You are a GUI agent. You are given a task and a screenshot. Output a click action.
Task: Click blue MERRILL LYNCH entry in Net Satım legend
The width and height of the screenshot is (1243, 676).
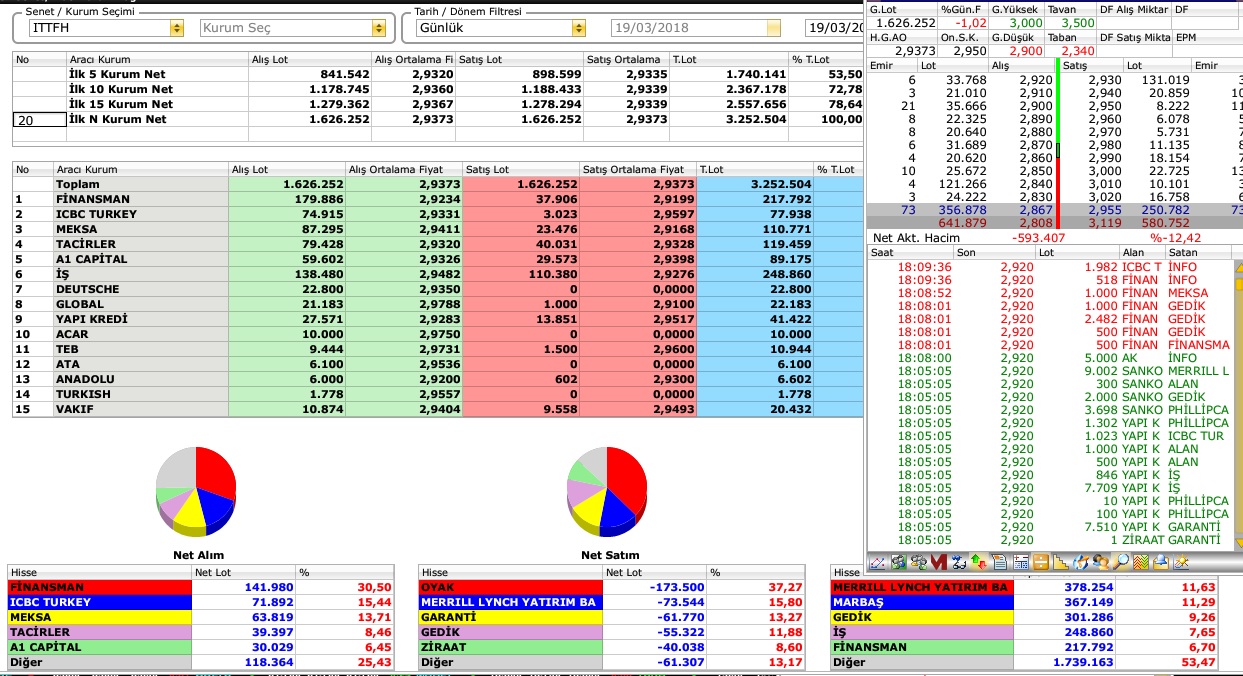coord(510,602)
